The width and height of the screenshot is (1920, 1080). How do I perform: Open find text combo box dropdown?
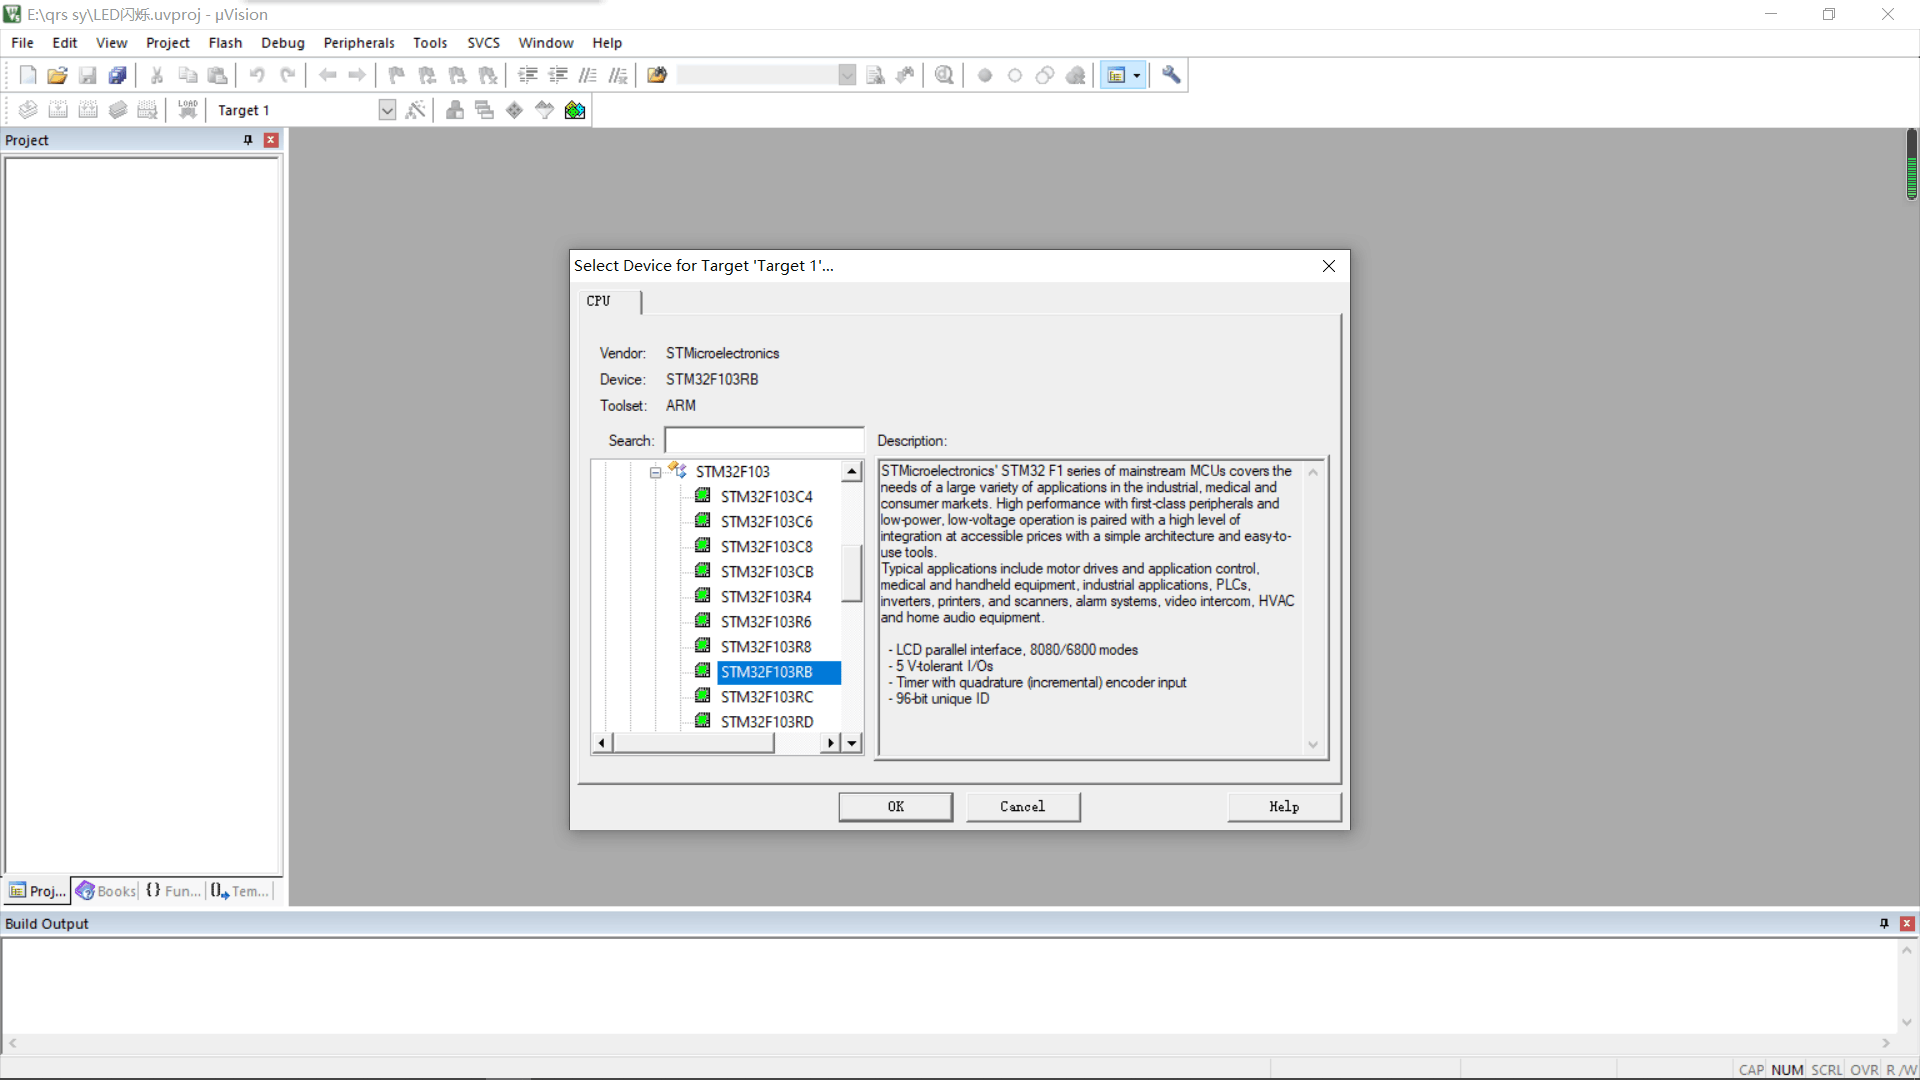(847, 75)
